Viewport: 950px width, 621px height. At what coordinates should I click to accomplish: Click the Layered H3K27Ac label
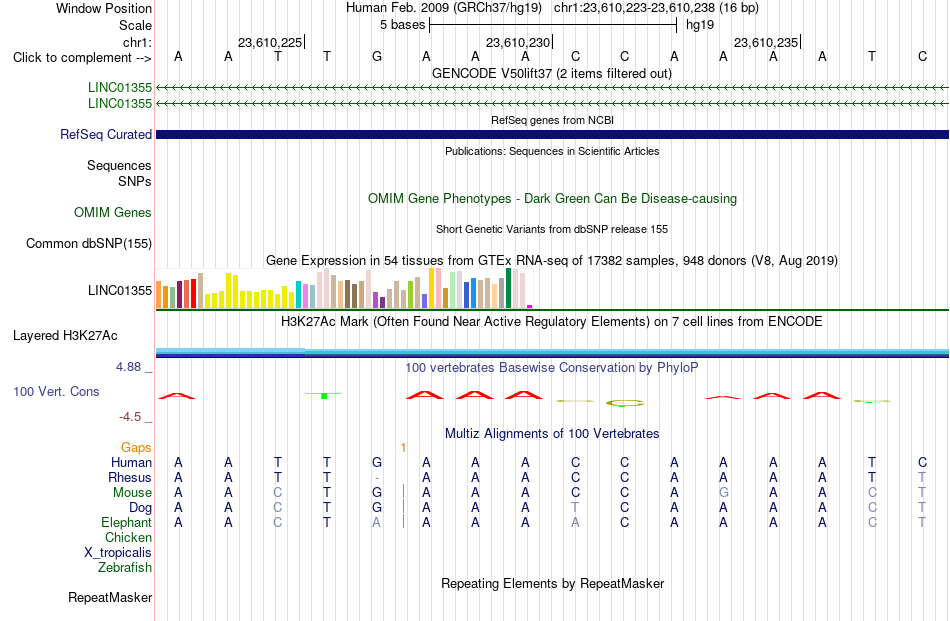coord(65,335)
